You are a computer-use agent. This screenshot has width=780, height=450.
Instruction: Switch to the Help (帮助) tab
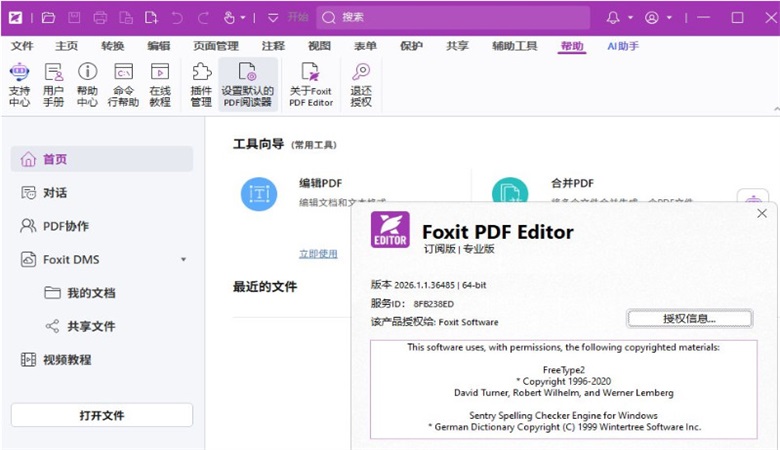click(572, 46)
